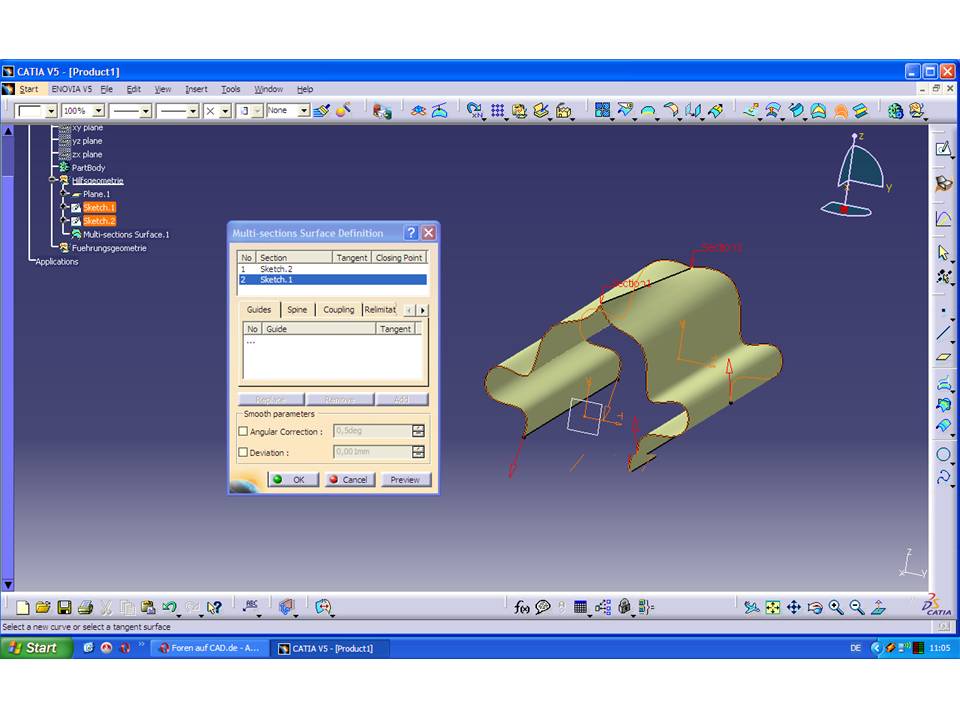Open the Sketcher tool in right toolbar

tap(943, 149)
